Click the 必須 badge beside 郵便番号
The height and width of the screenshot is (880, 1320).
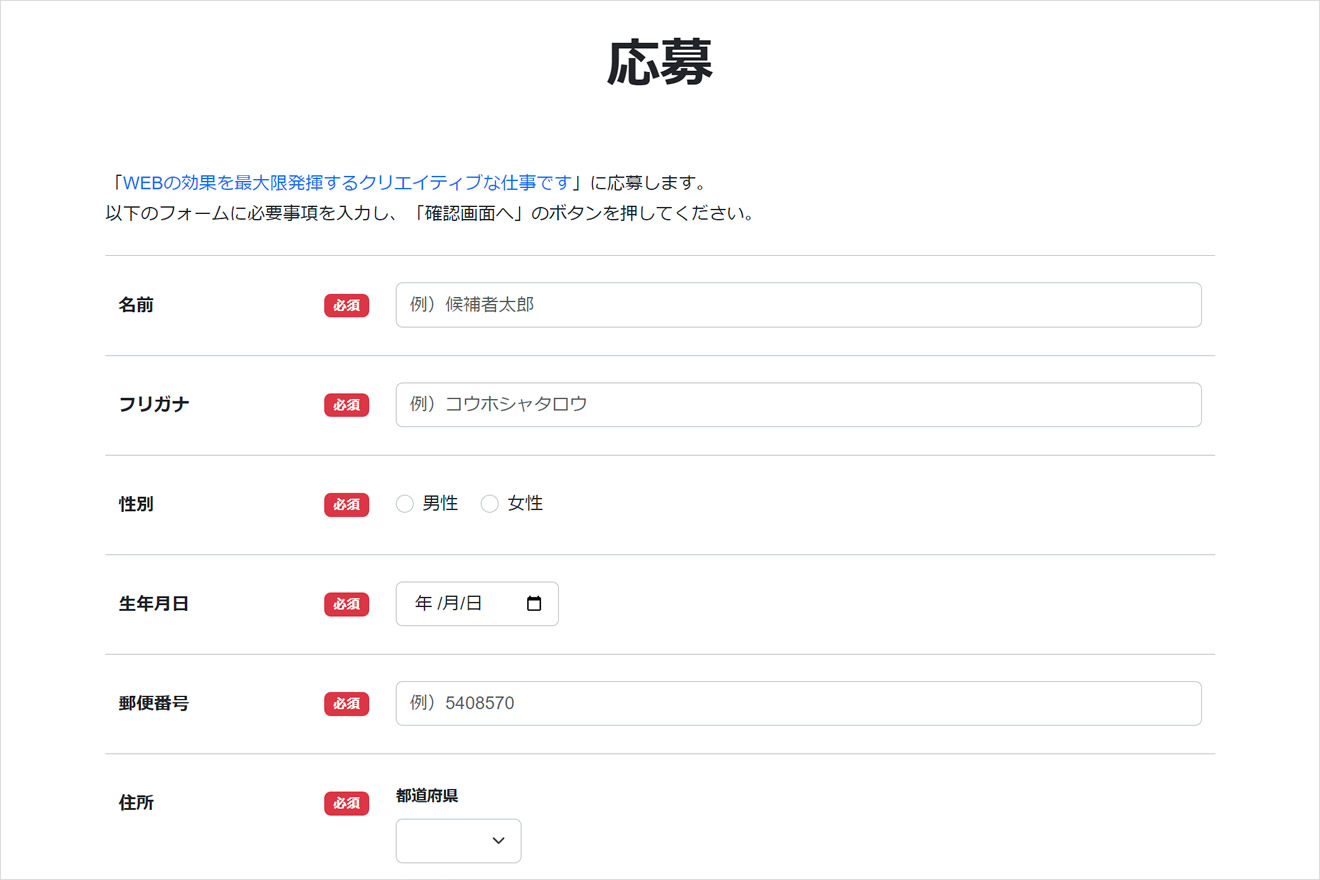click(346, 703)
